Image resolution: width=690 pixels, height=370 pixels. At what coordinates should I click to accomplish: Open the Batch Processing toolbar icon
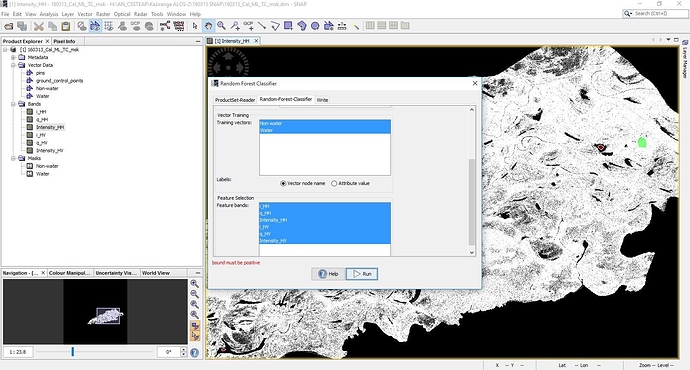(179, 26)
